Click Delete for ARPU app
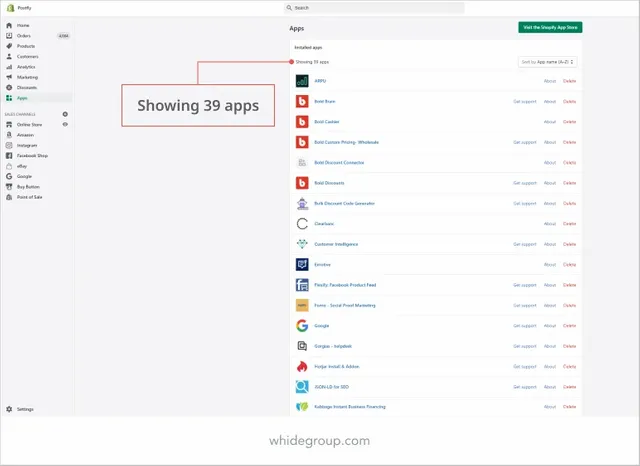This screenshot has height=466, width=640. (x=569, y=81)
